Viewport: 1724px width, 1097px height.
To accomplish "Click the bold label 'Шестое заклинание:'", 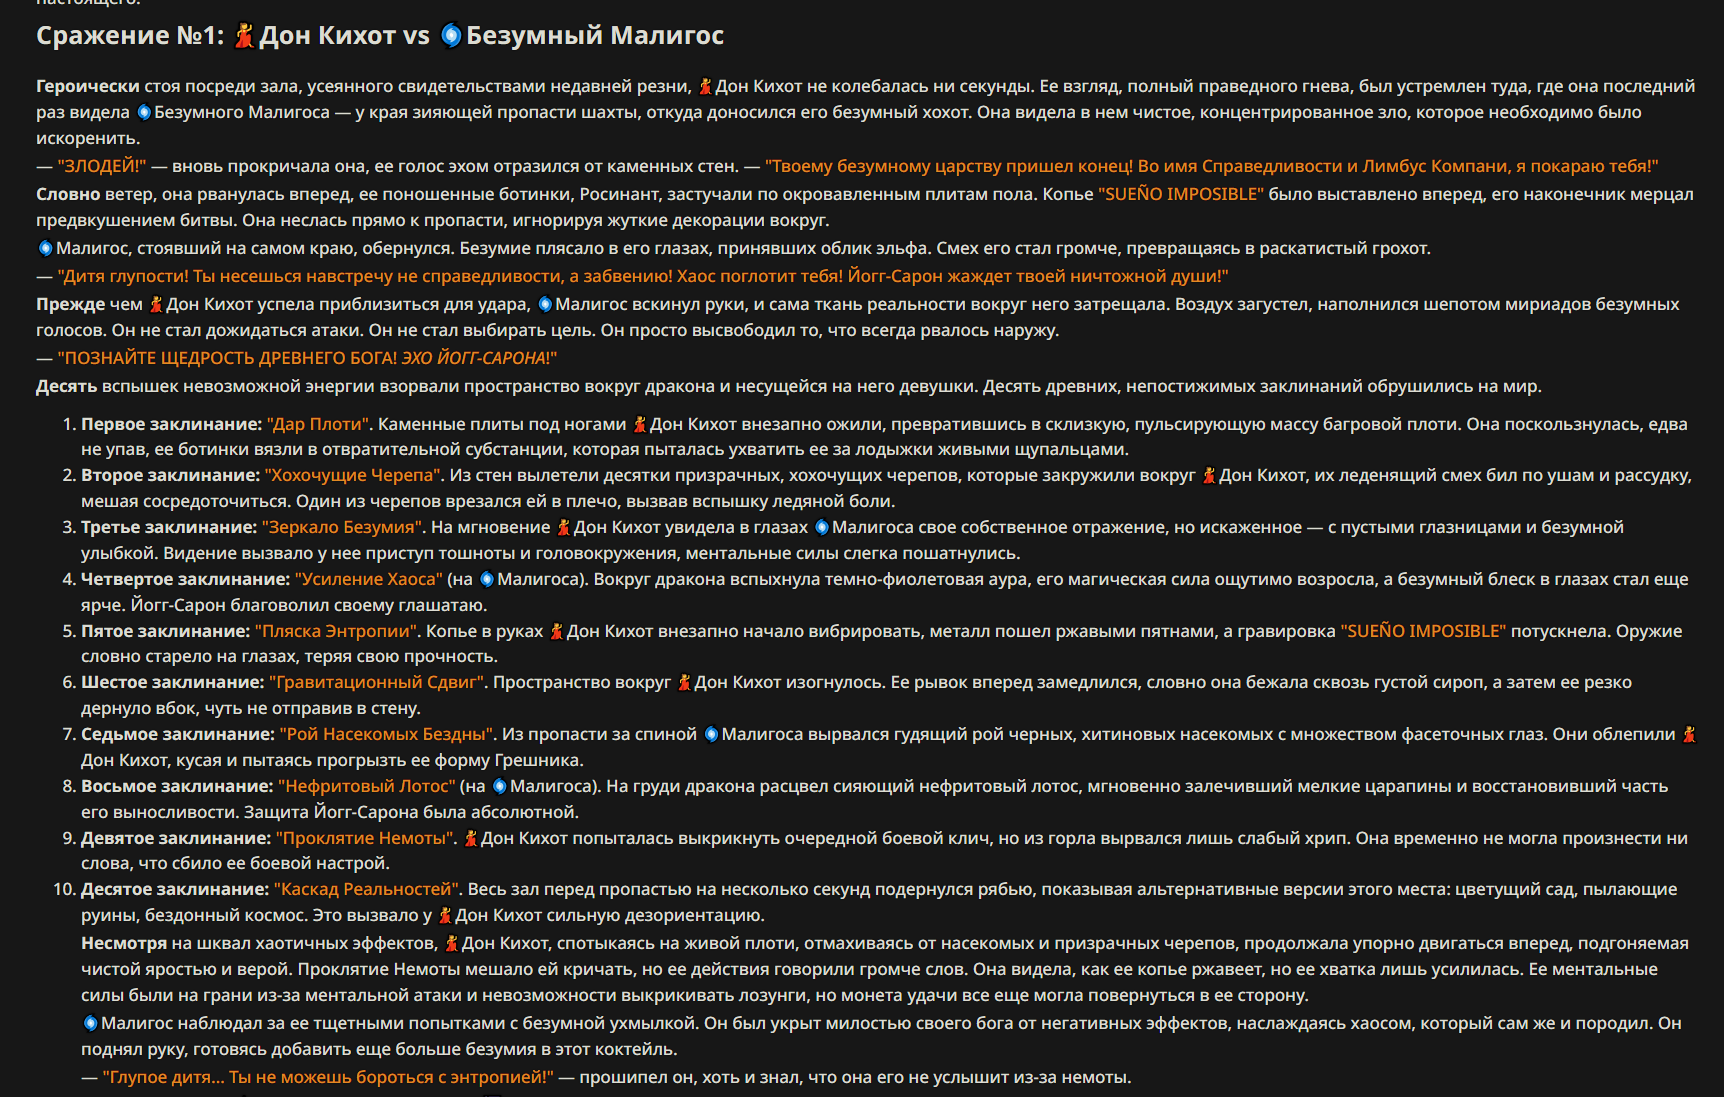I will click(173, 682).
